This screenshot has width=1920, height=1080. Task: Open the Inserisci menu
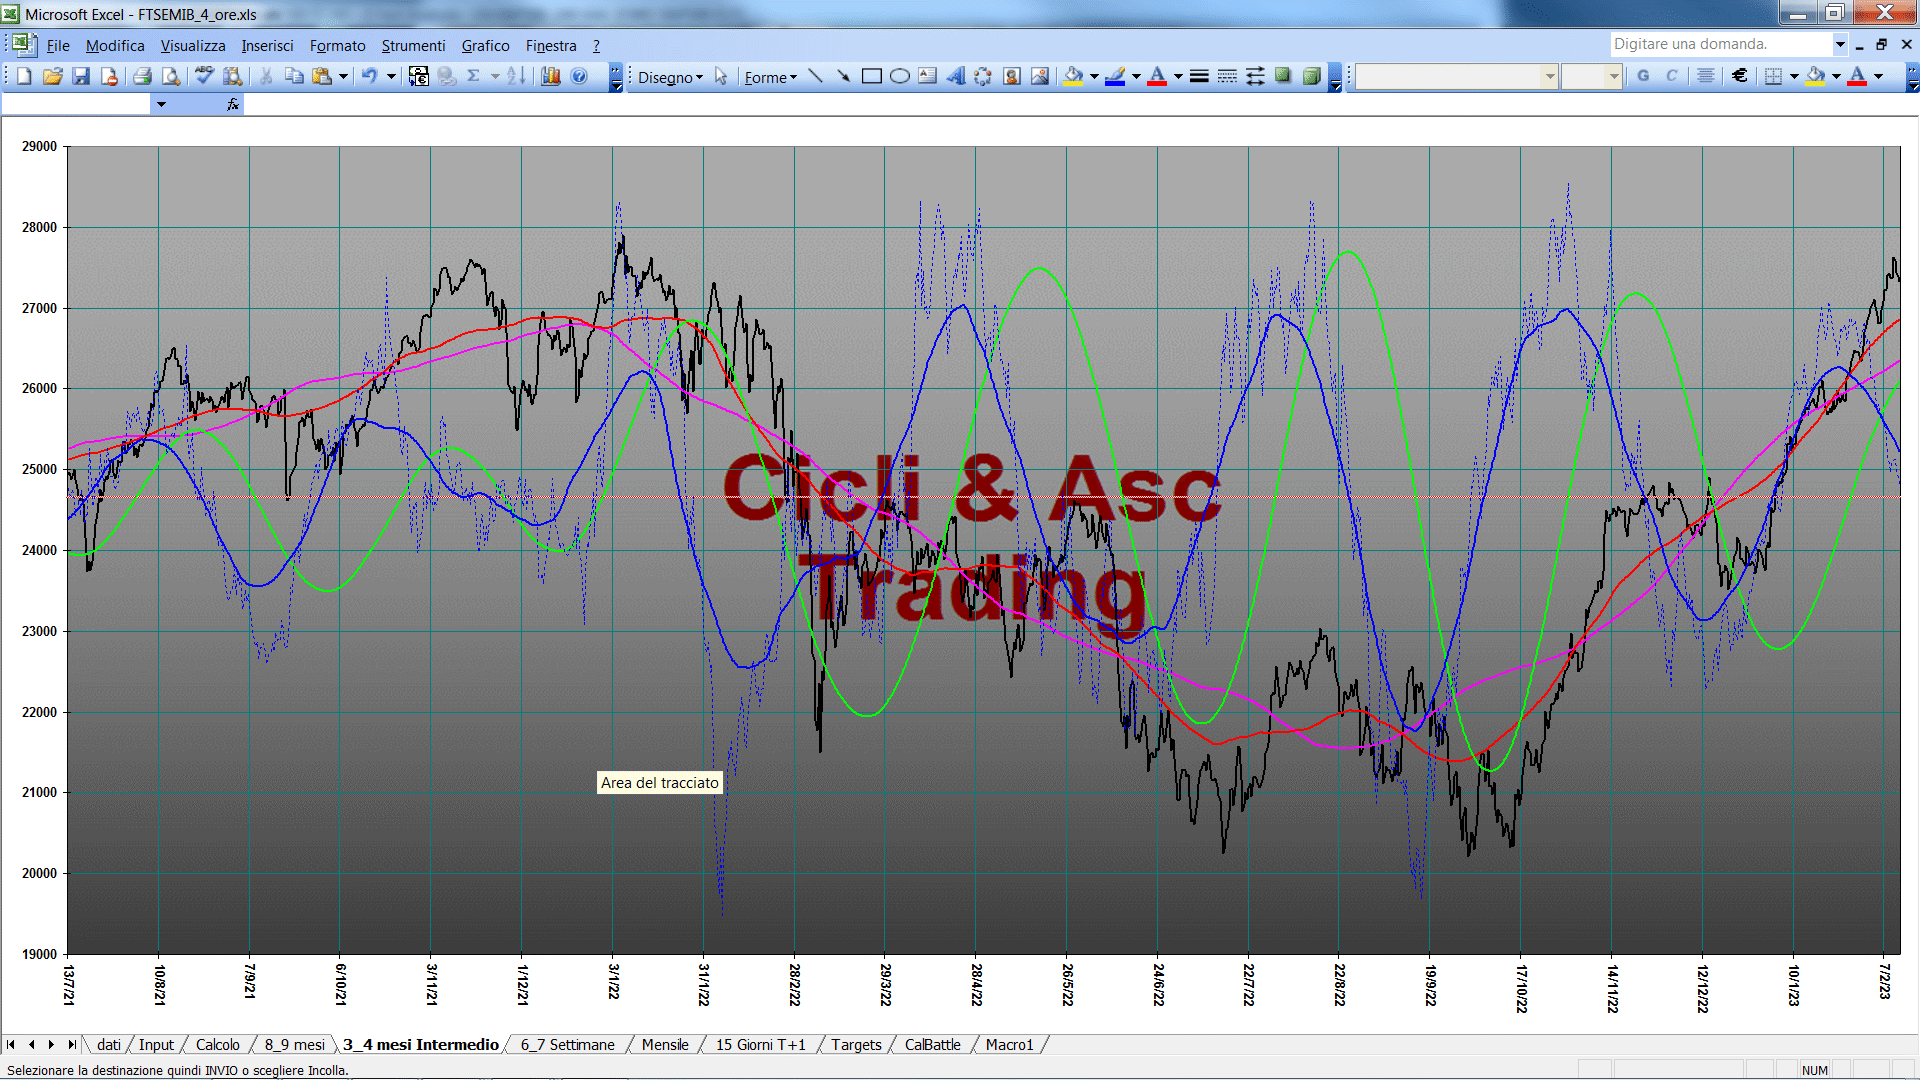point(267,46)
